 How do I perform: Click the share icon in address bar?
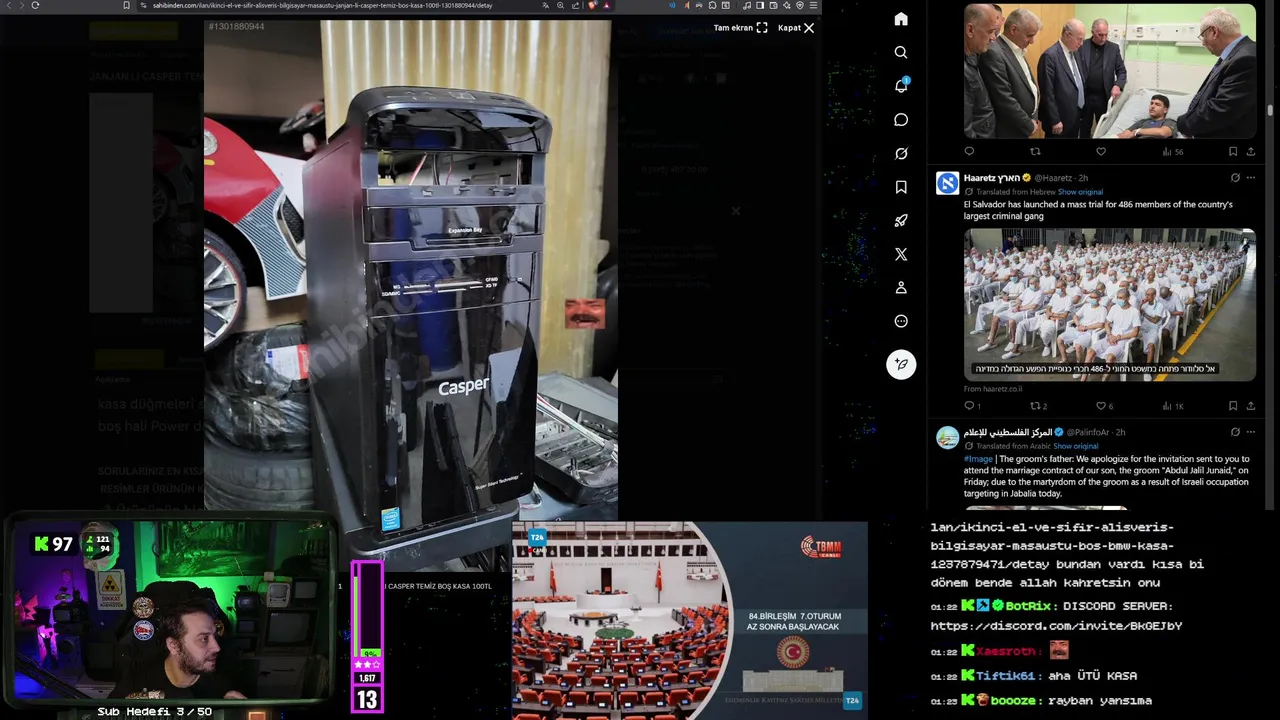[576, 5]
